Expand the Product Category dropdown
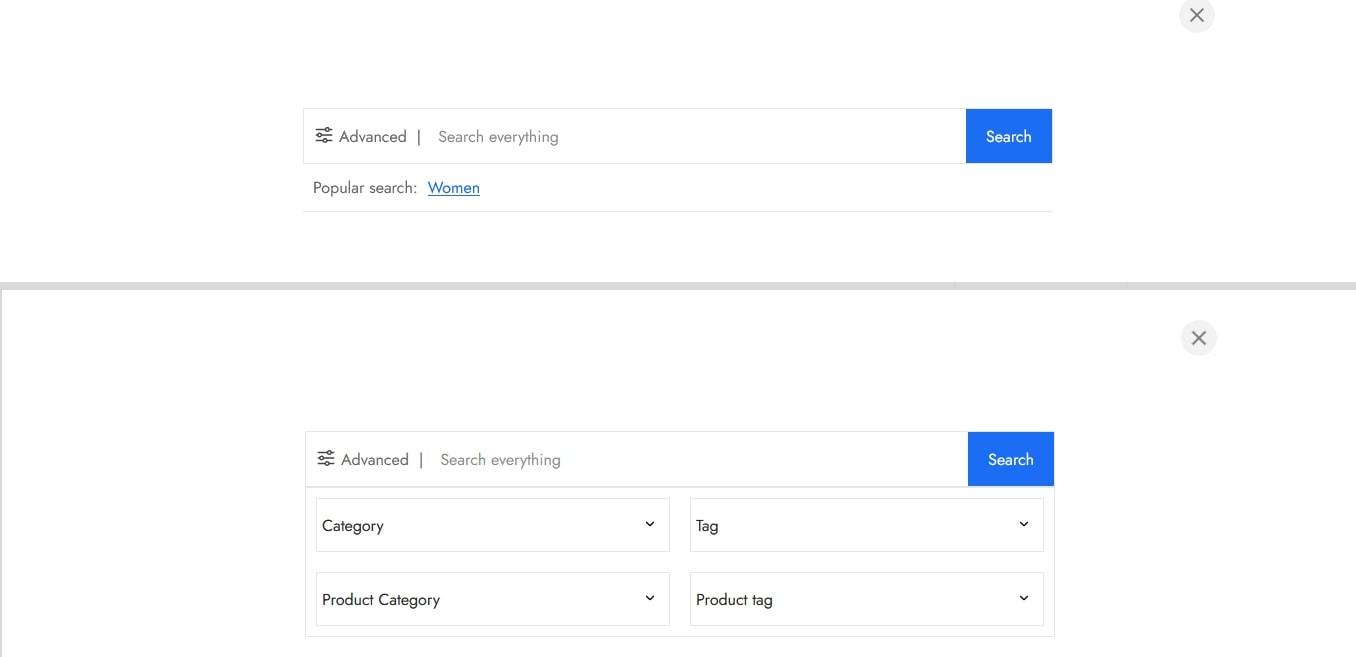Screen dimensions: 1356x657 pos(492,600)
